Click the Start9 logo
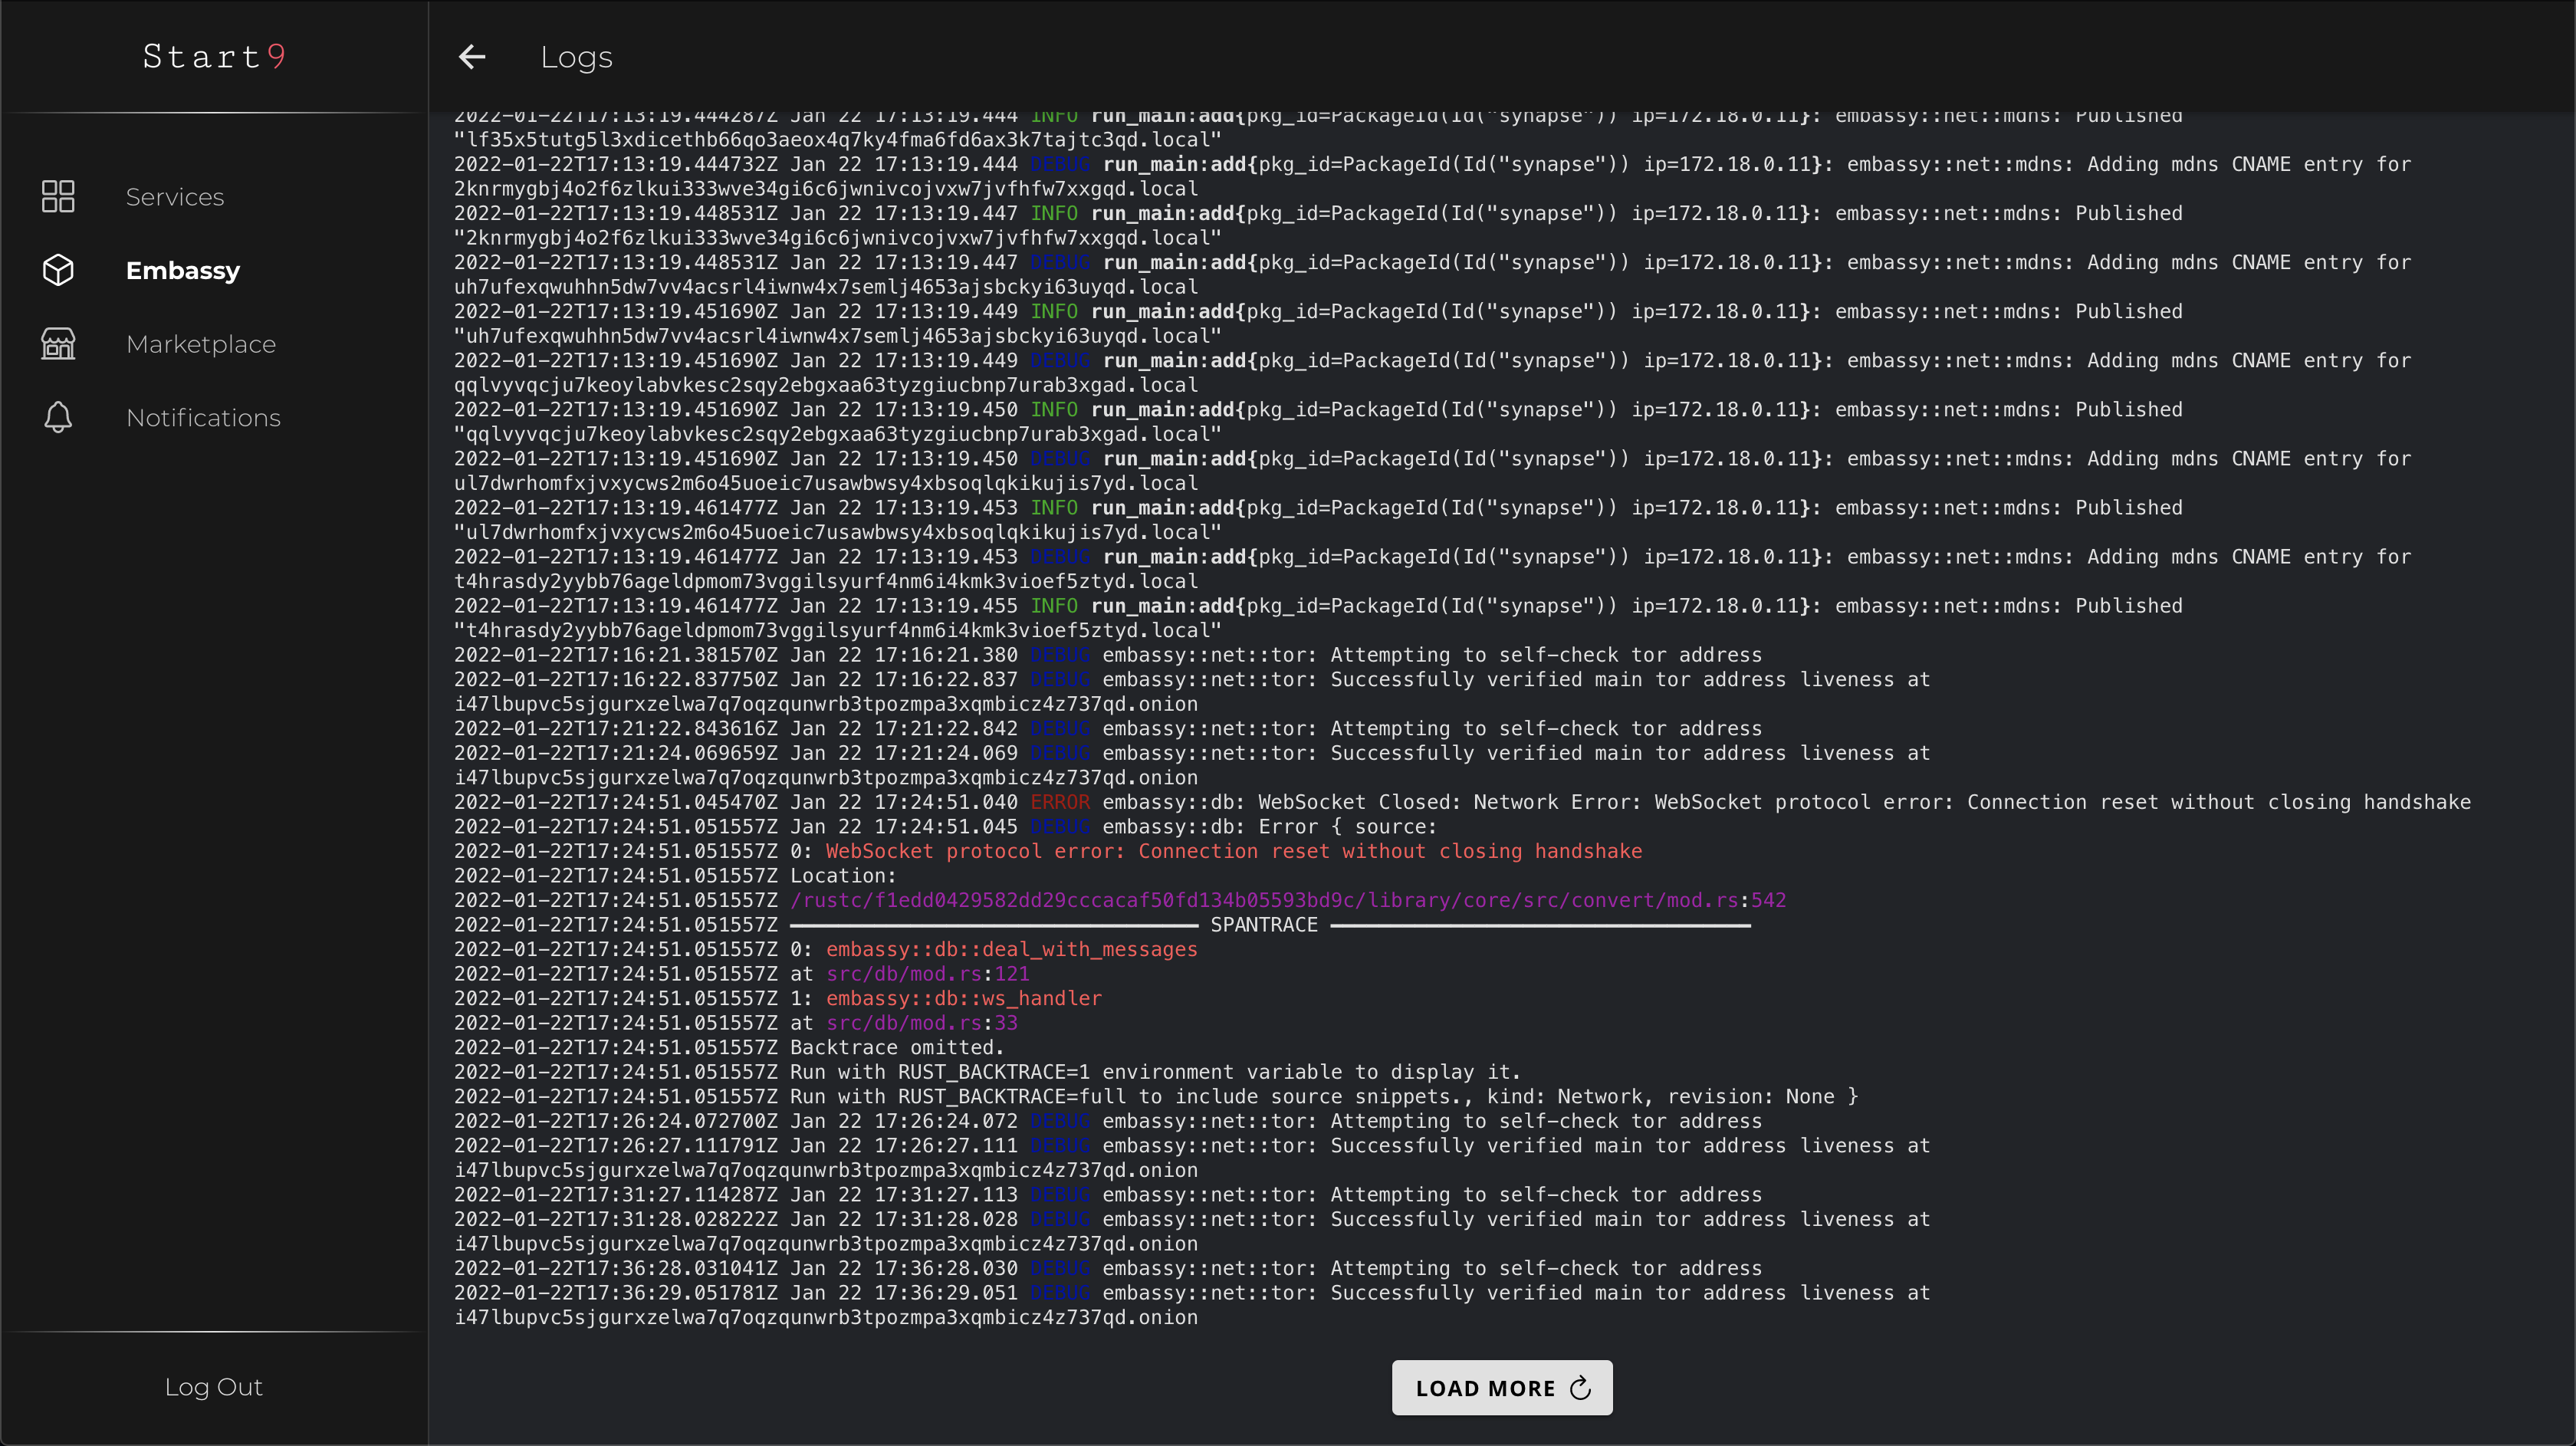 pos(214,56)
